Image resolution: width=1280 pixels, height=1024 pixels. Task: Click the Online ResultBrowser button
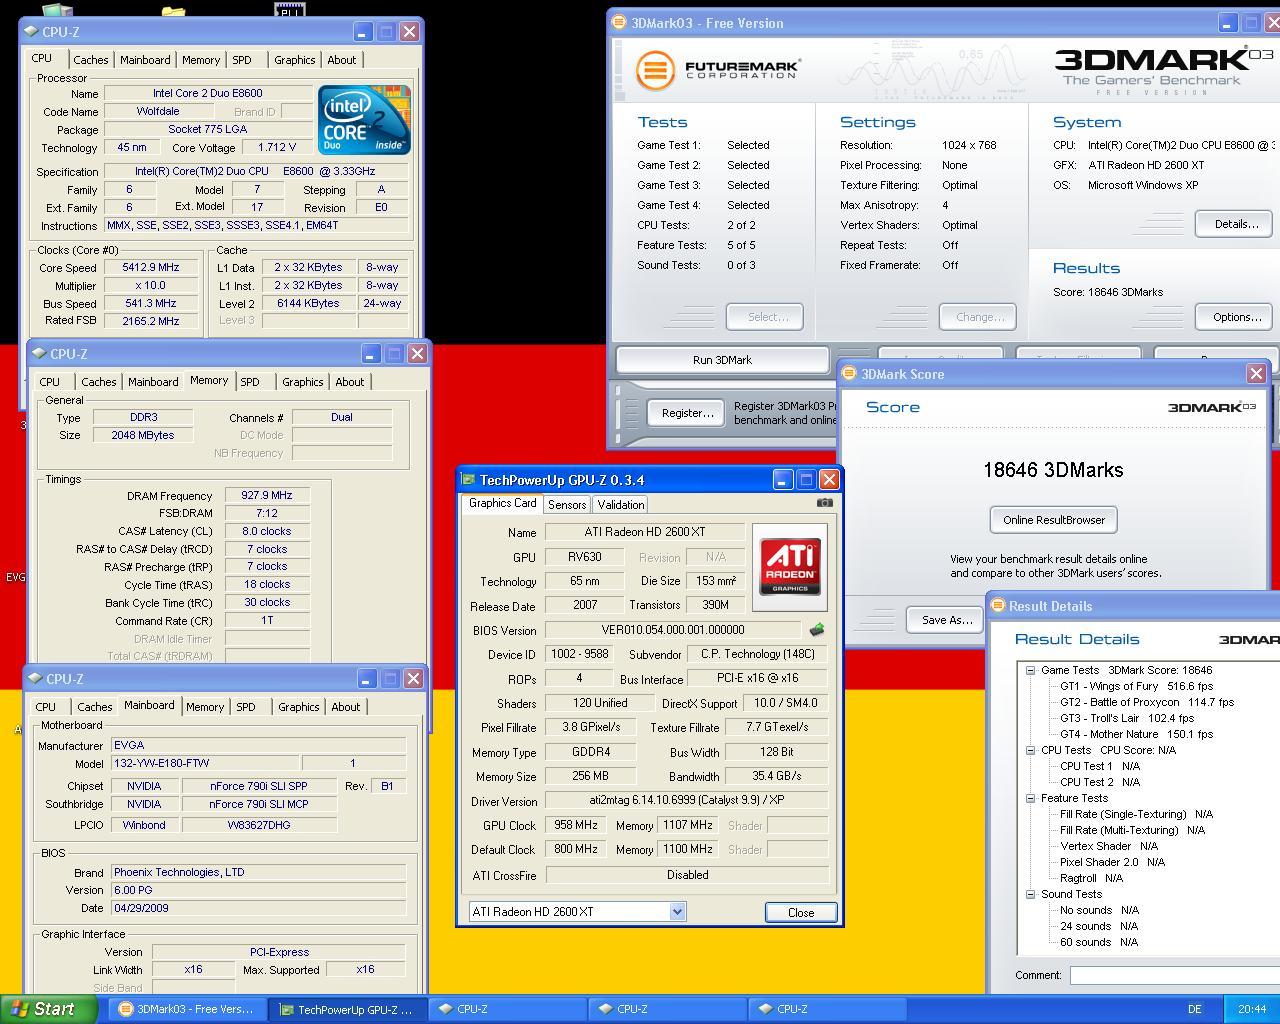(x=1054, y=520)
